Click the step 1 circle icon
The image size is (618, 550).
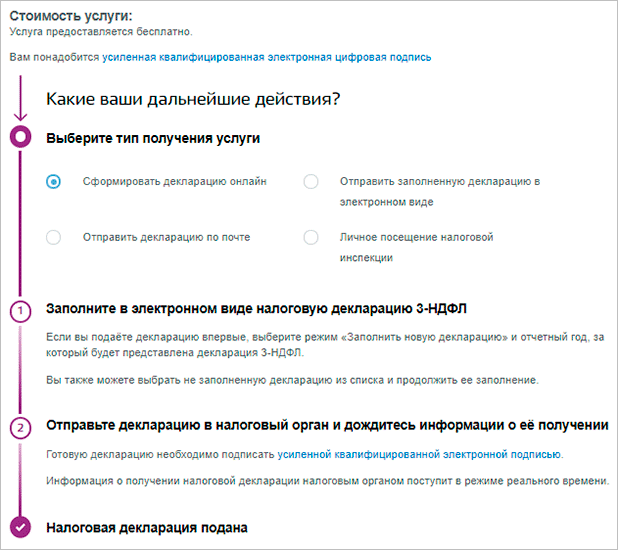(19, 311)
